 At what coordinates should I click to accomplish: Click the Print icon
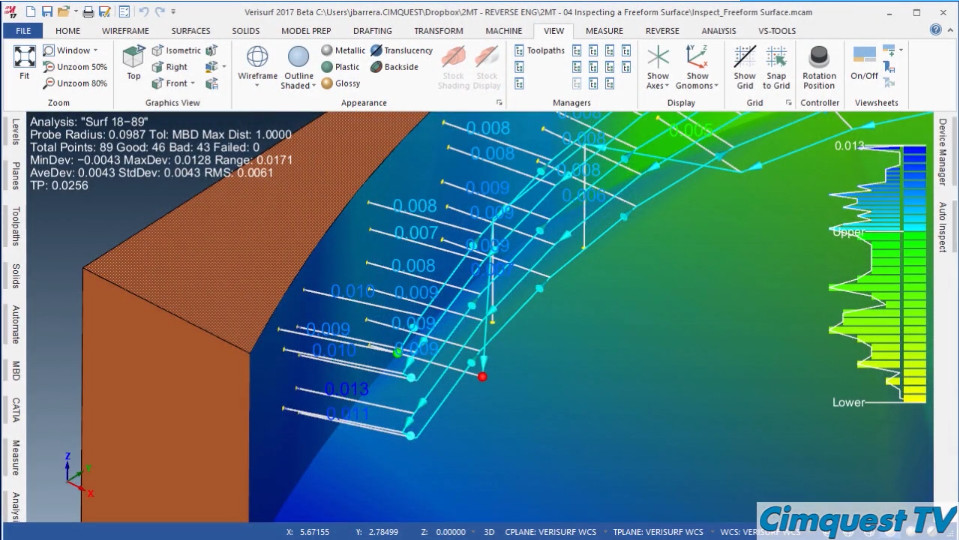[88, 12]
